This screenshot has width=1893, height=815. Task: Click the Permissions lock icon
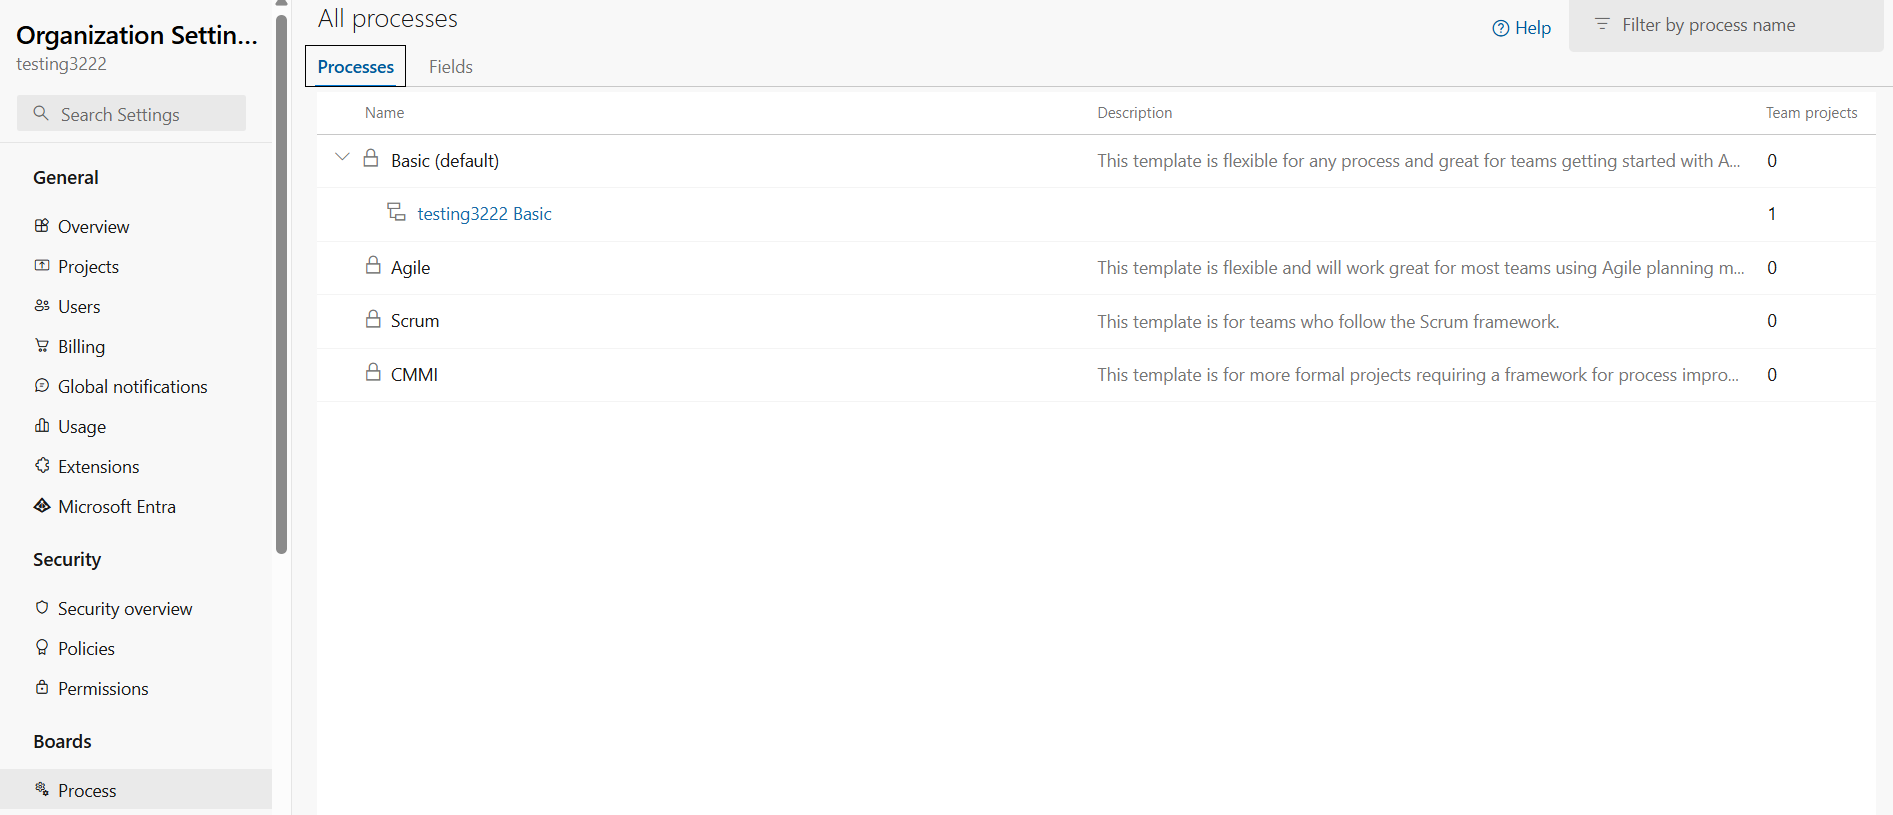[x=42, y=688]
